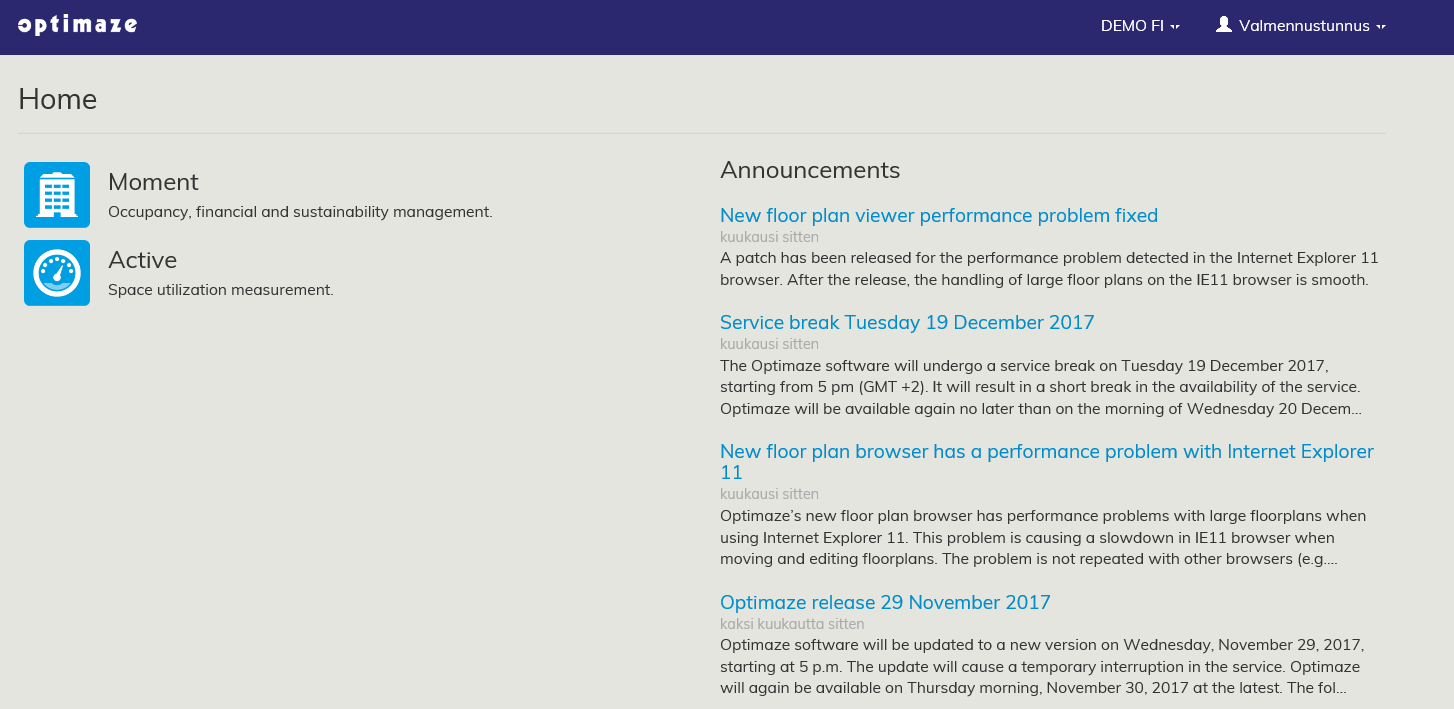Click 'Space utilization measurement' description text
This screenshot has width=1454, height=709.
pos(220,290)
